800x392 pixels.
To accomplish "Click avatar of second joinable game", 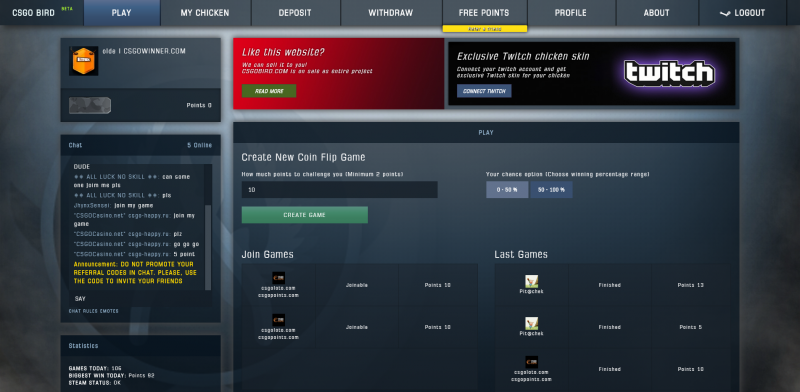I will pyautogui.click(x=279, y=320).
